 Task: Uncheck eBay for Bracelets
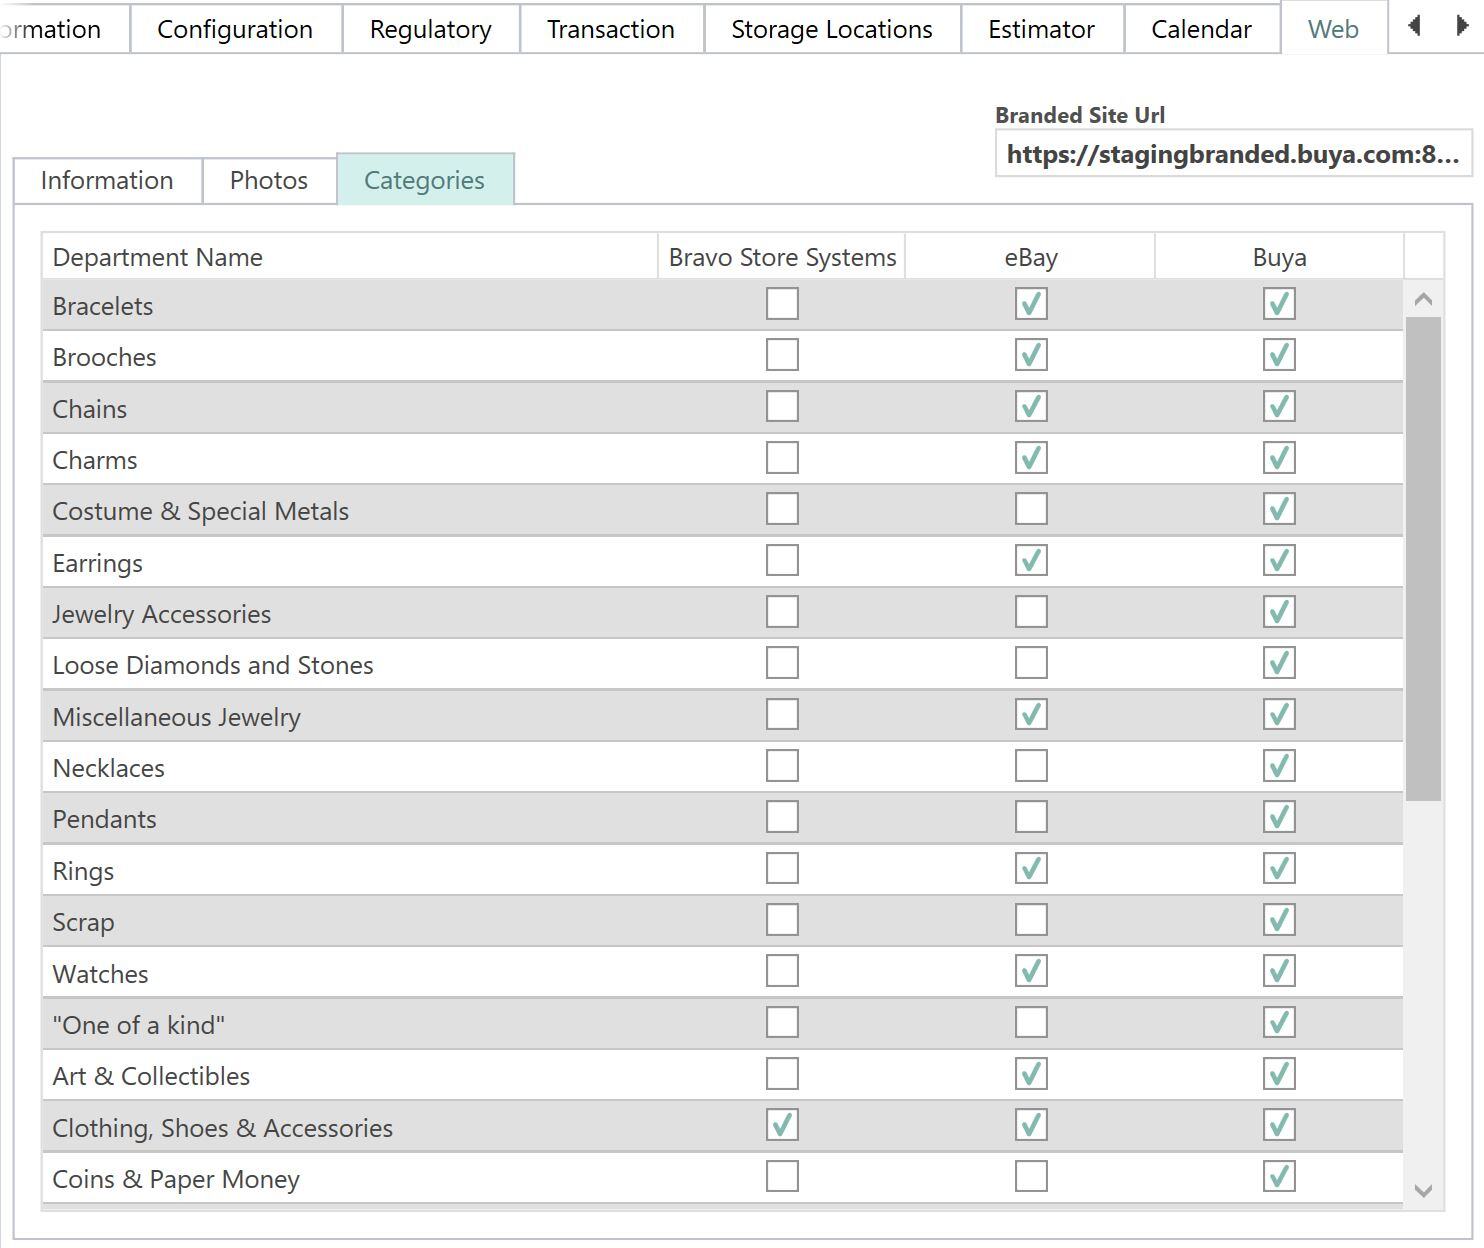pos(1031,304)
